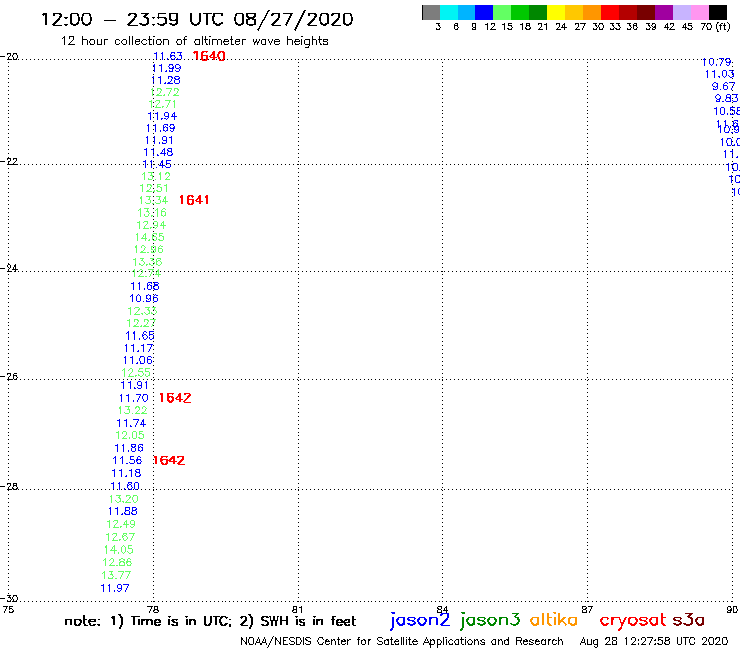Screen dimensions: 740x650
Task: Click the wave height value 12.55
Action: pyautogui.click(x=136, y=373)
